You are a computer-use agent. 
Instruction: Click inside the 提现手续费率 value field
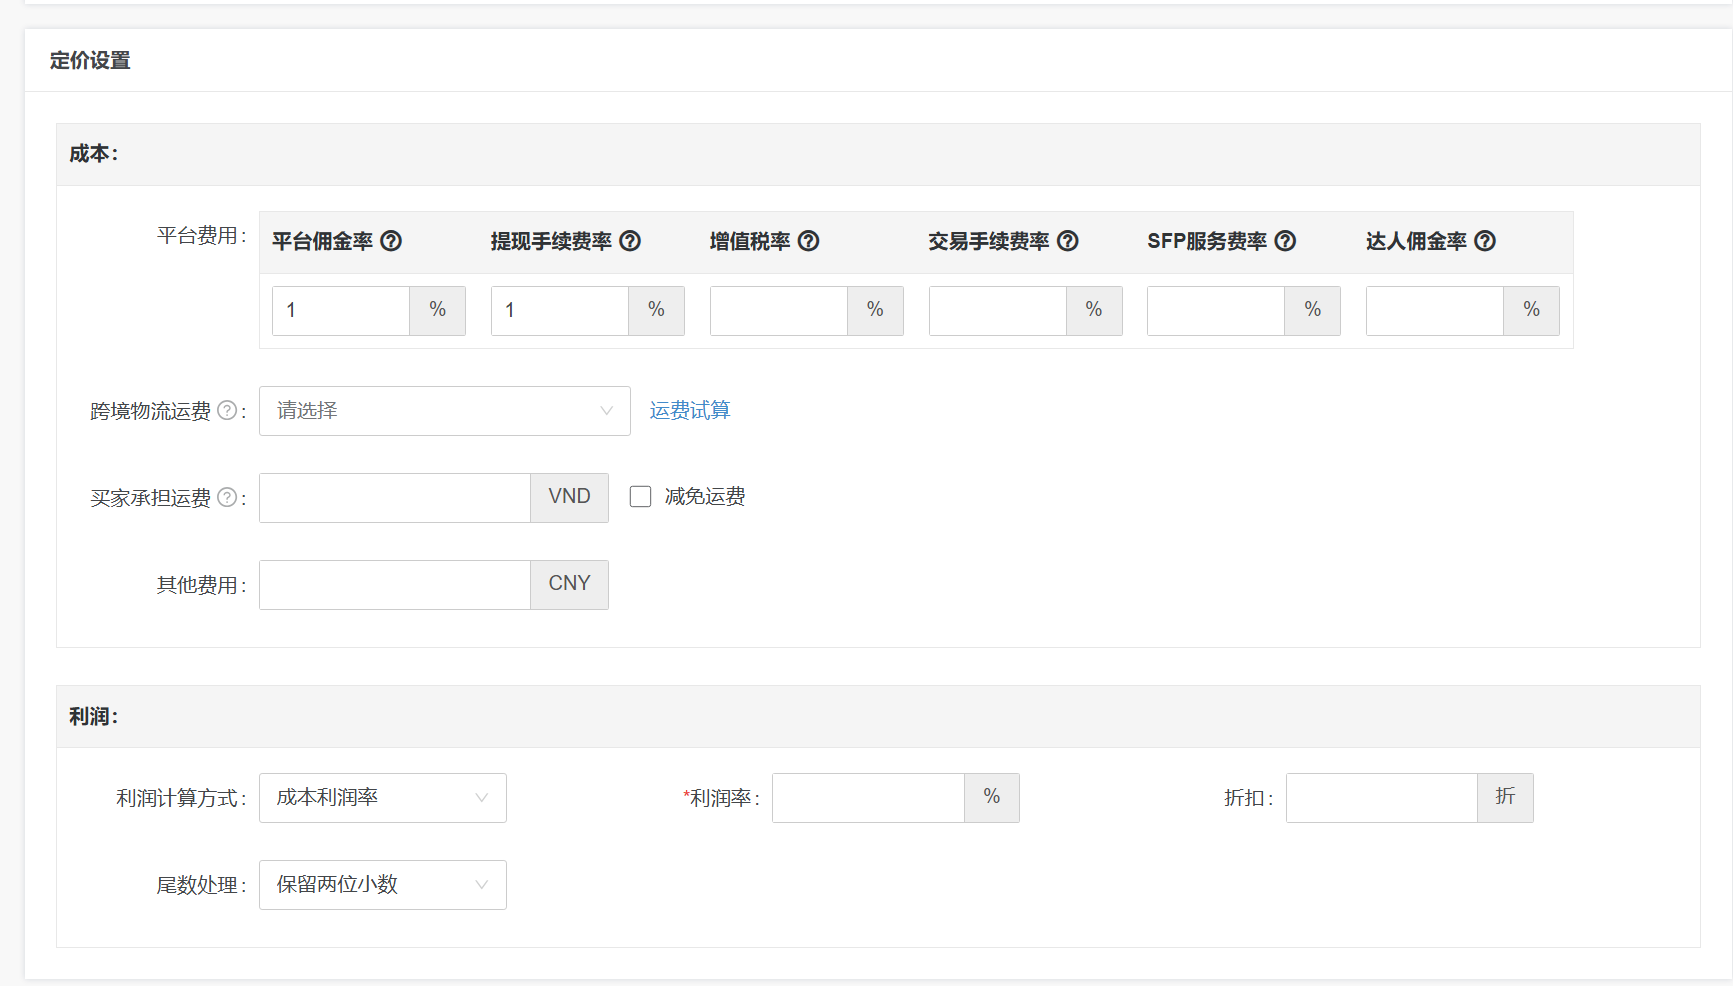pyautogui.click(x=559, y=310)
